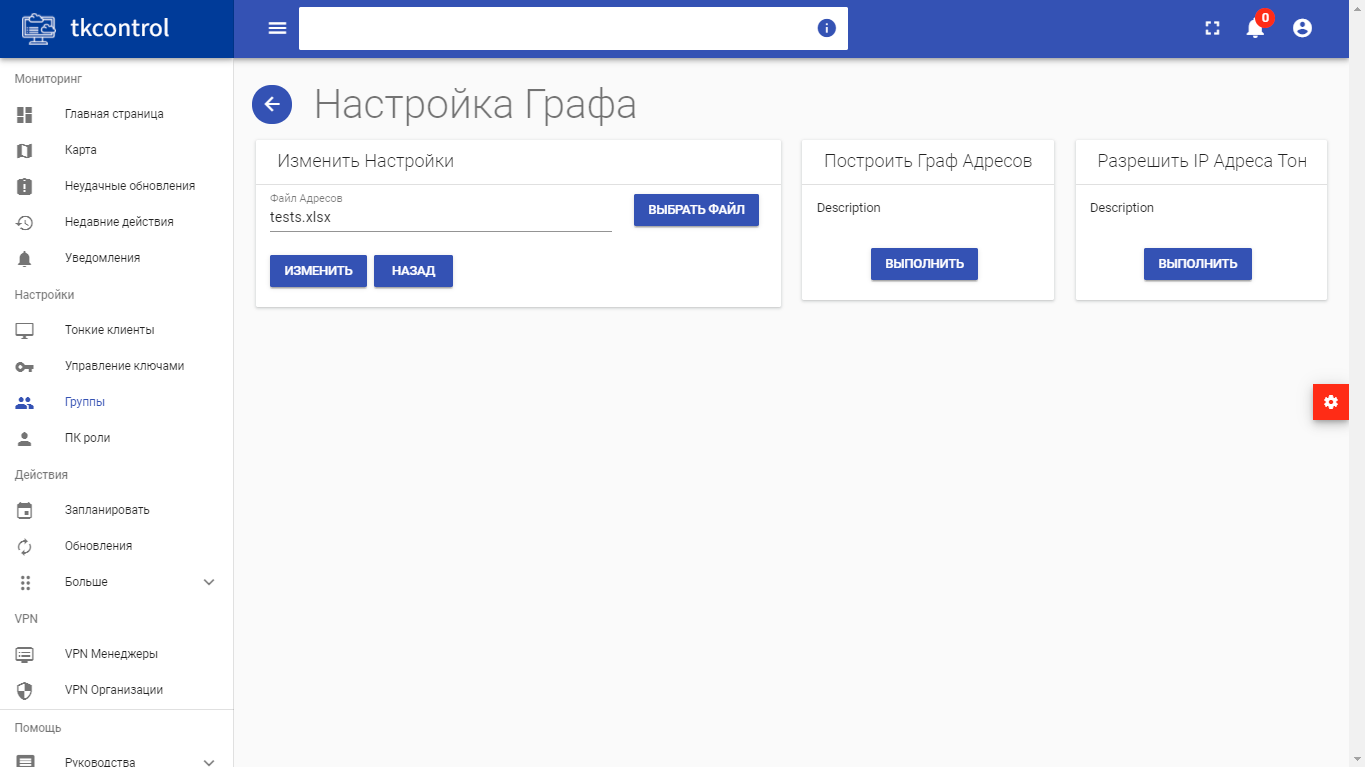Open Главная страница in sidebar
This screenshot has height=767, width=1365.
tap(116, 114)
